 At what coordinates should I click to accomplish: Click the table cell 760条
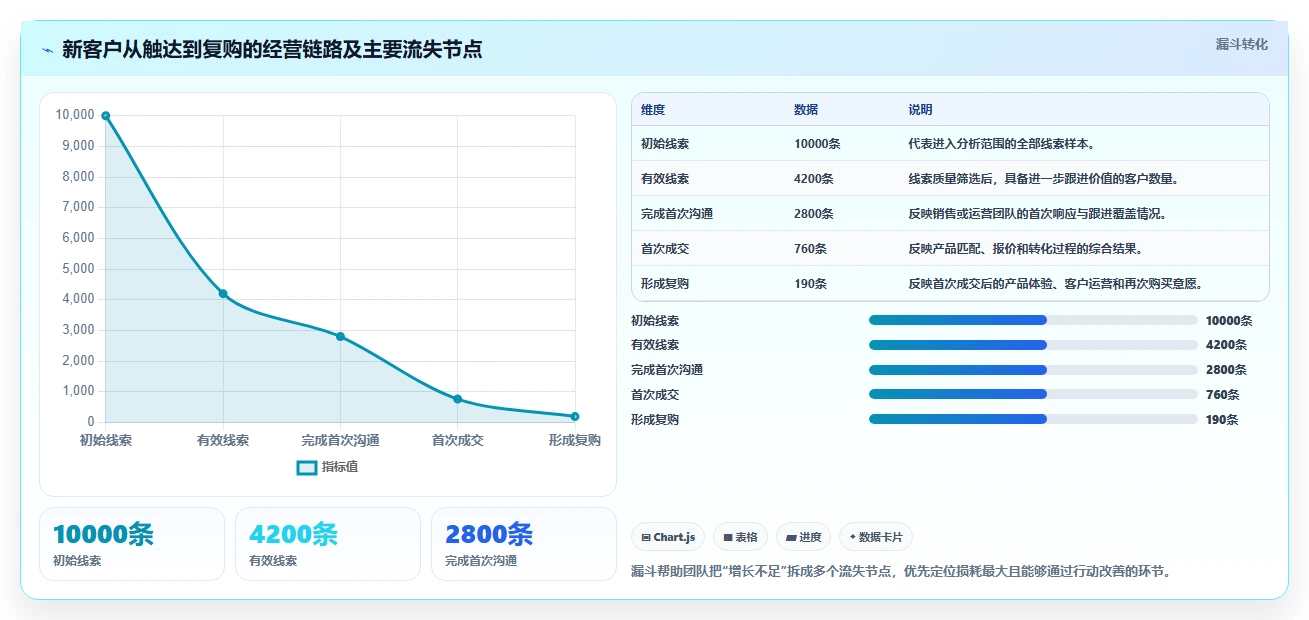coord(810,249)
